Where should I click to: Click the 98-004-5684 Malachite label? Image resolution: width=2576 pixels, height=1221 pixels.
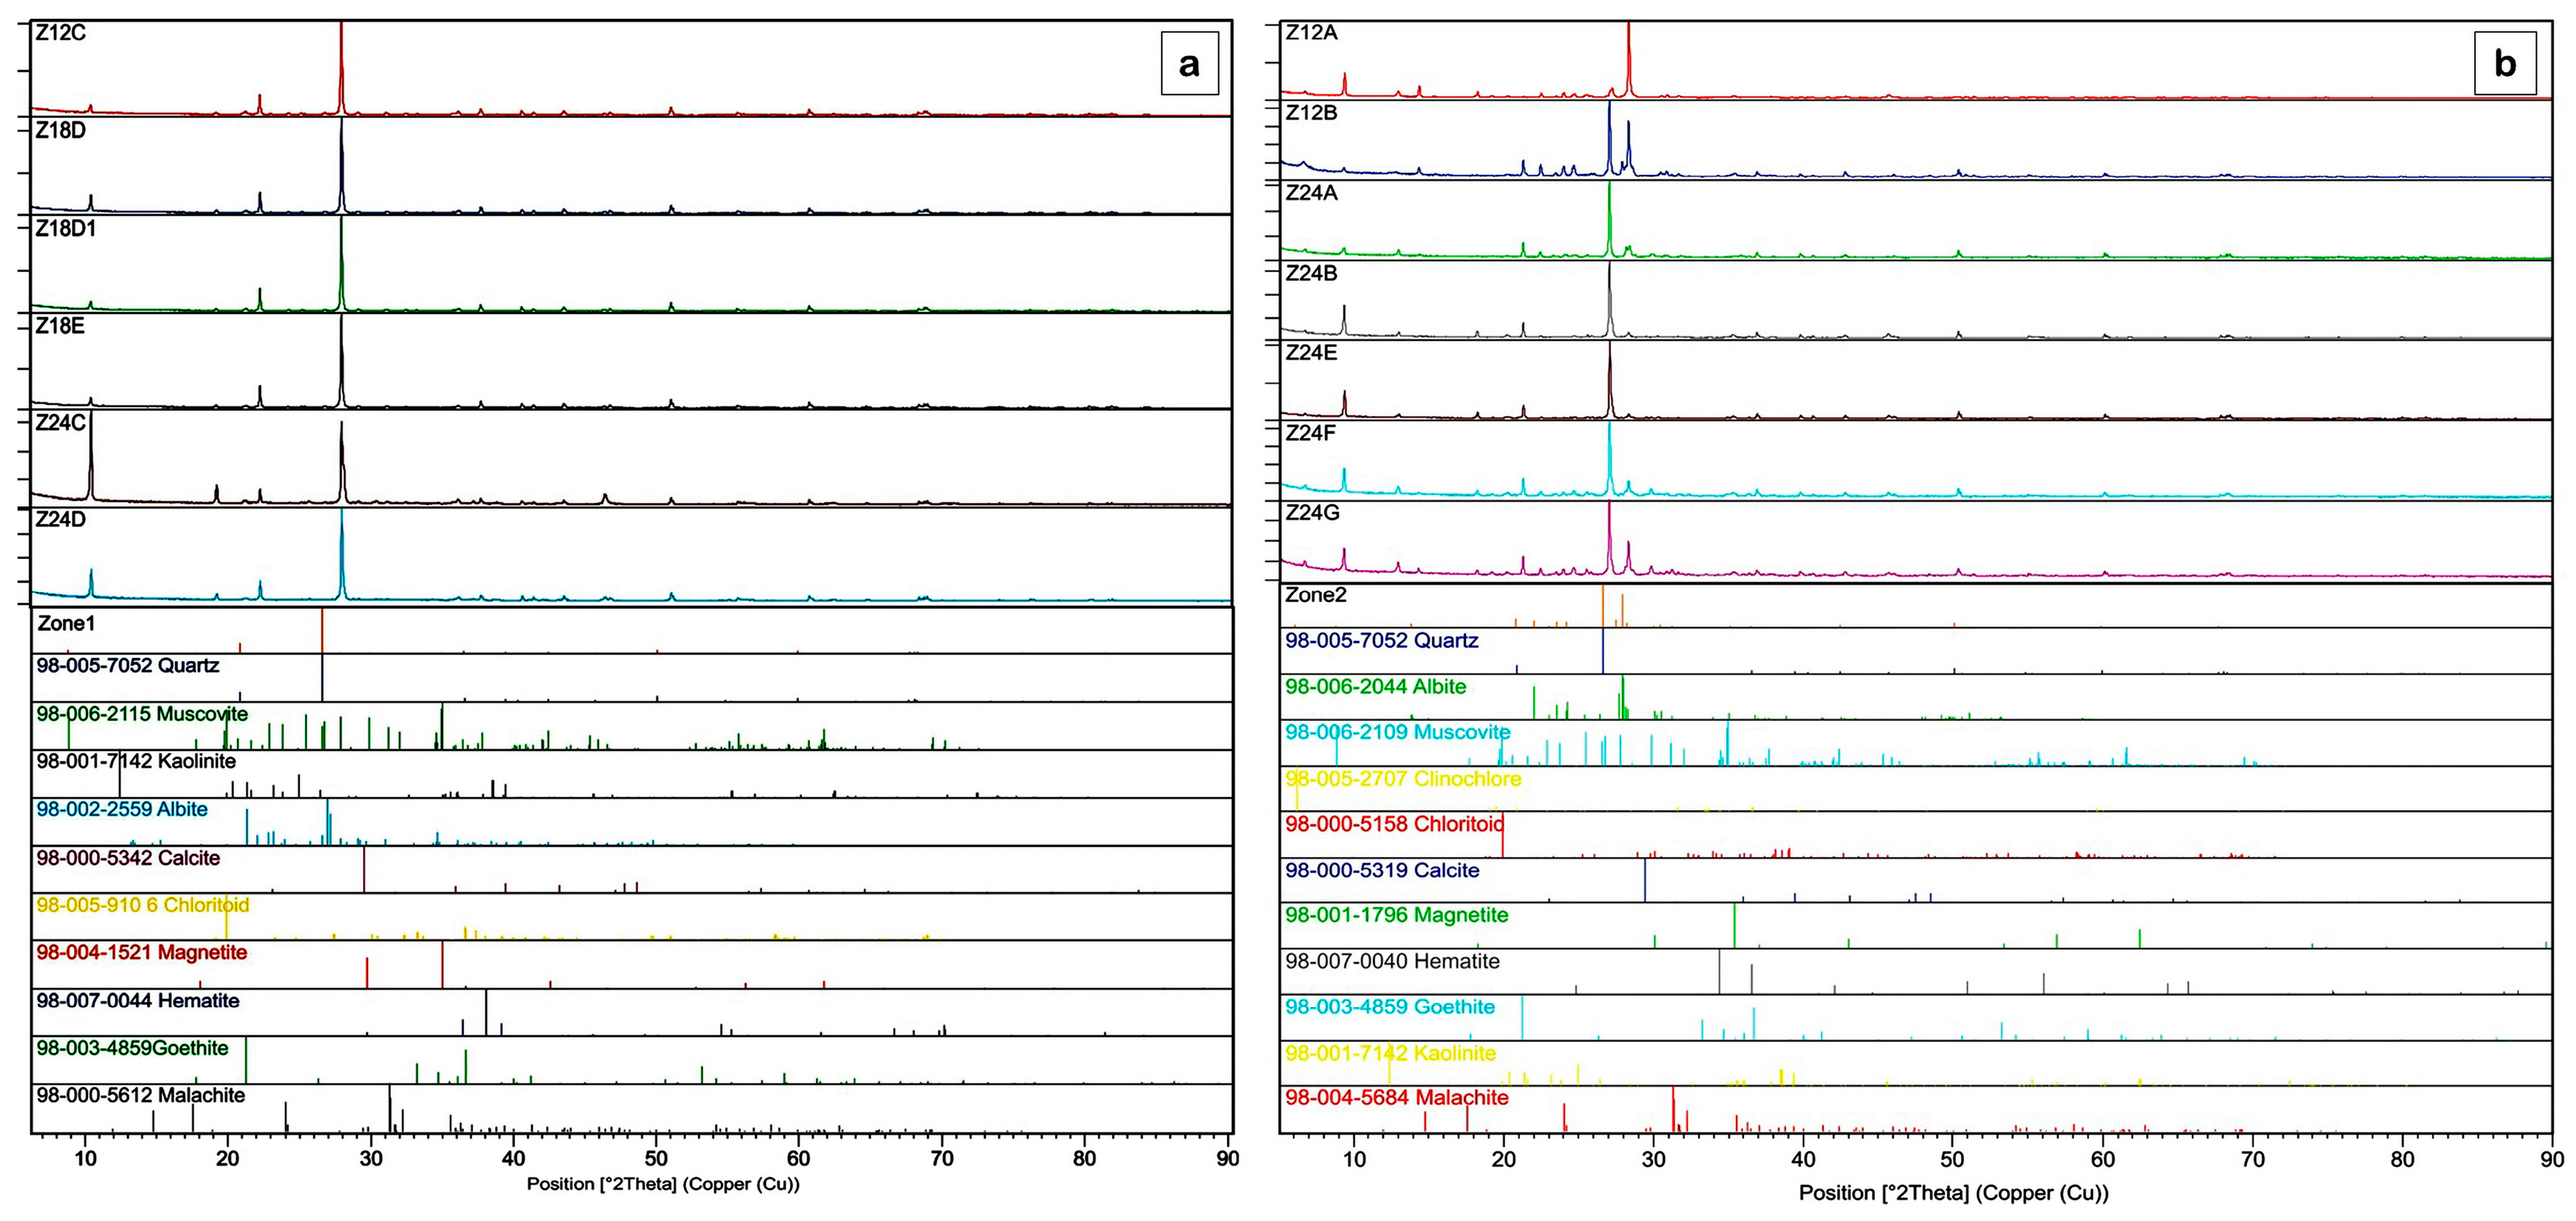point(1397,1097)
